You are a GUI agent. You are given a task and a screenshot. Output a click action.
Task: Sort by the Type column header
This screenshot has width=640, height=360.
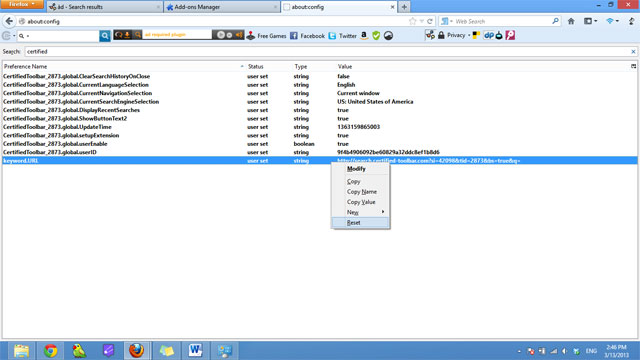point(314,66)
